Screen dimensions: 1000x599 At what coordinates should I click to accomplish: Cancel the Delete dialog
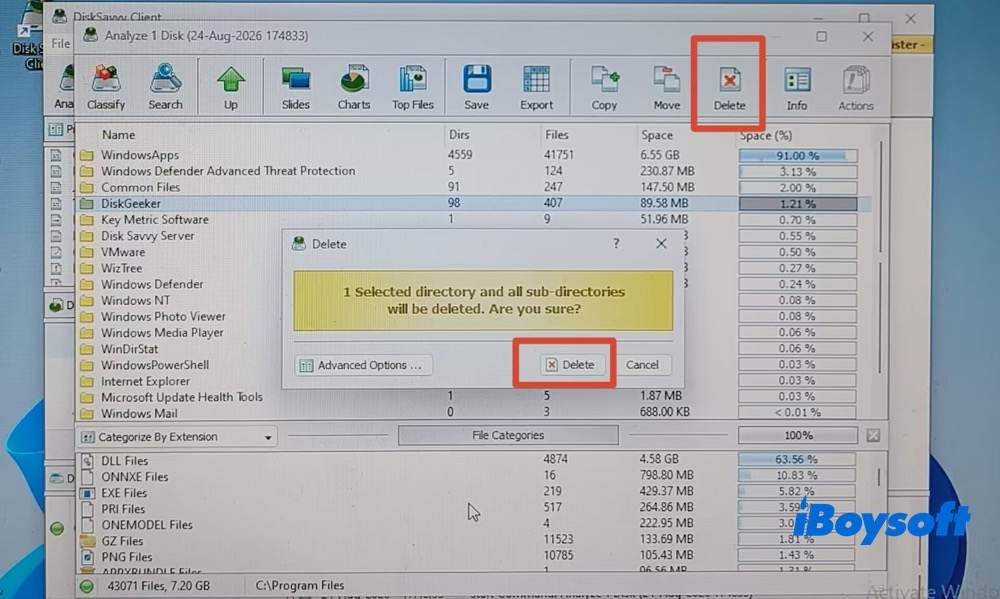[642, 364]
